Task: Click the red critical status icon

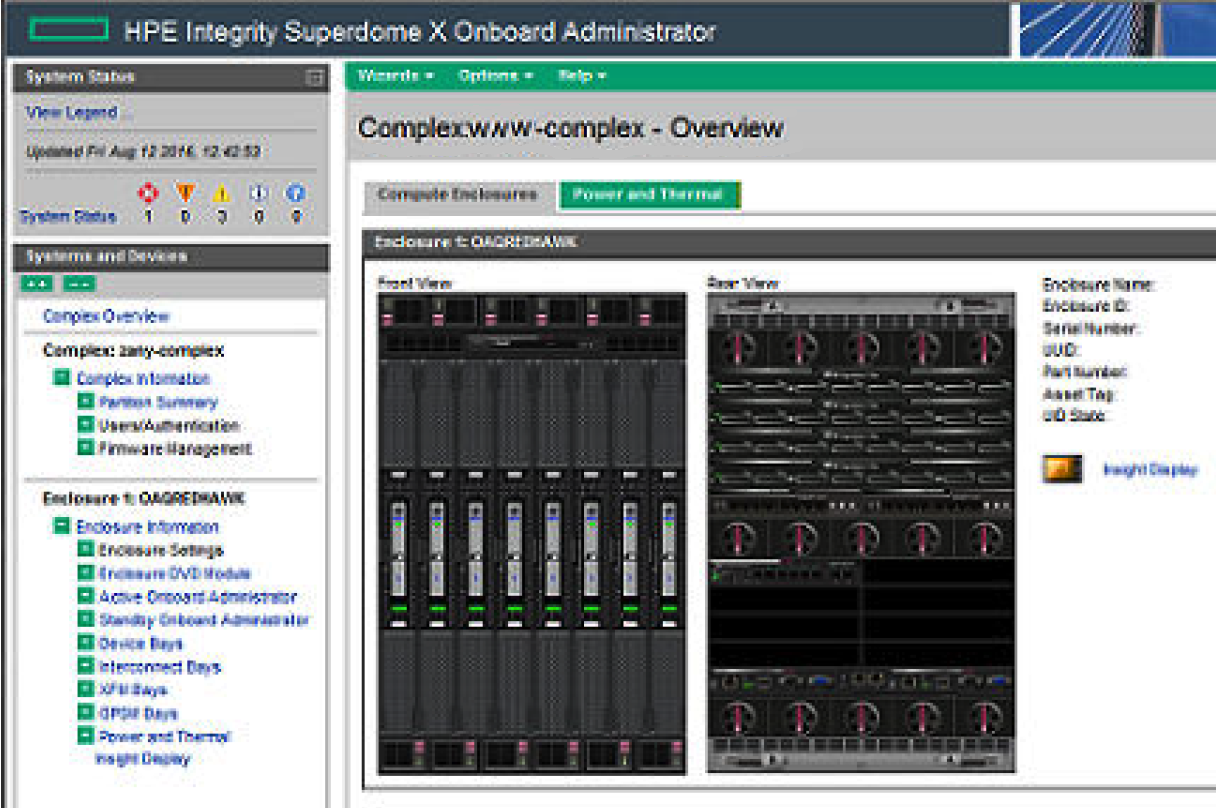Action: [148, 192]
